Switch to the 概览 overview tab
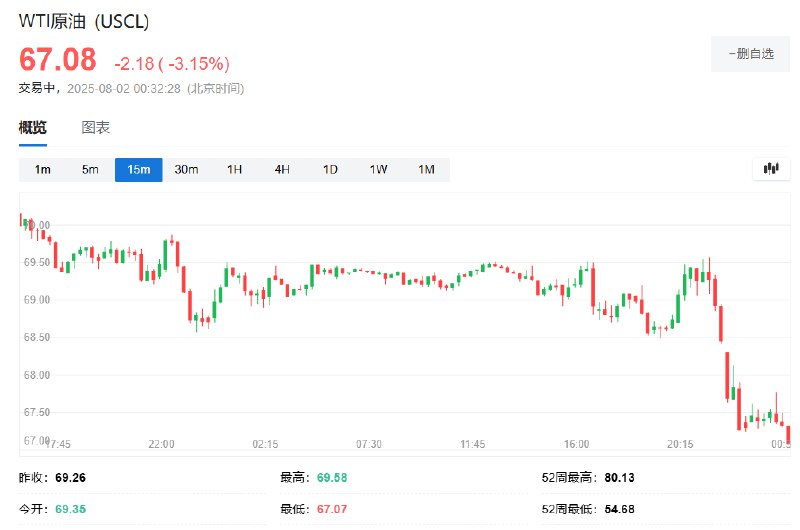Screen dimensions: 800x530 click(x=33, y=128)
